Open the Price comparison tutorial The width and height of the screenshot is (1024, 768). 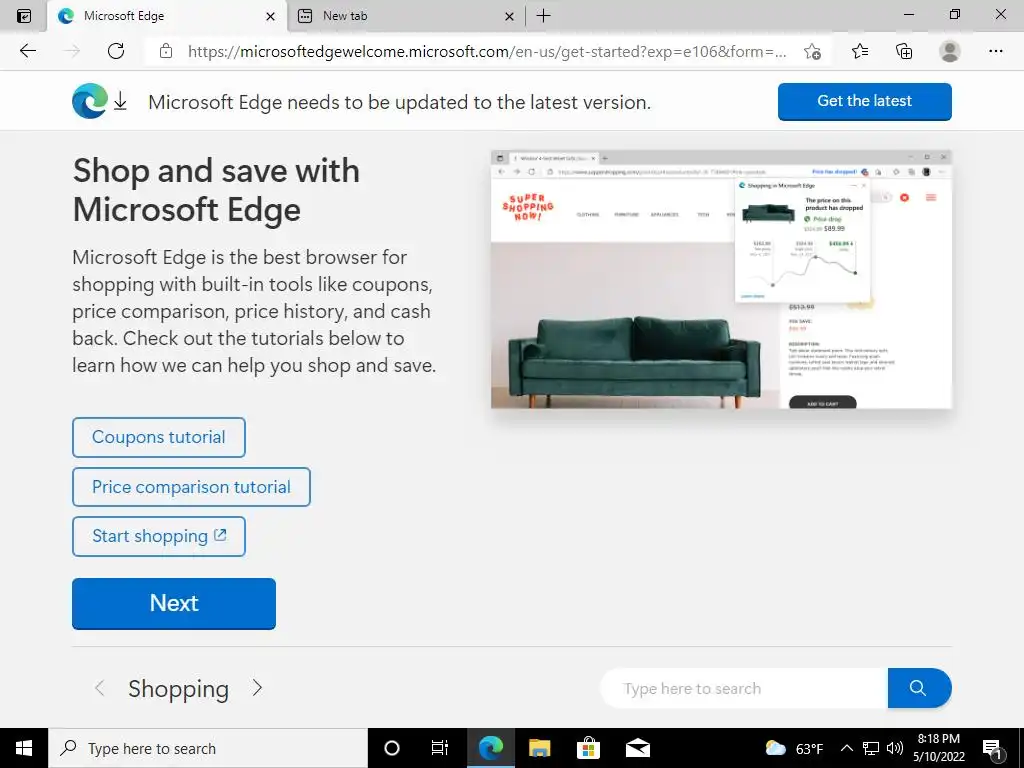click(x=191, y=487)
